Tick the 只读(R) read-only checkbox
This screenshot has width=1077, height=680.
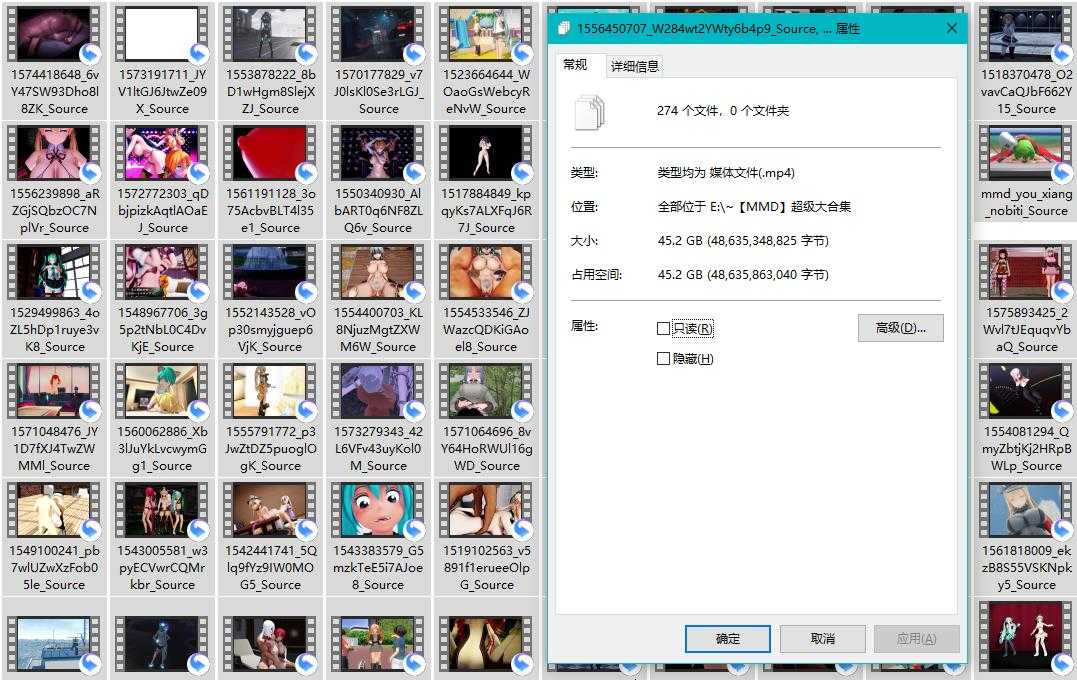pyautogui.click(x=663, y=328)
